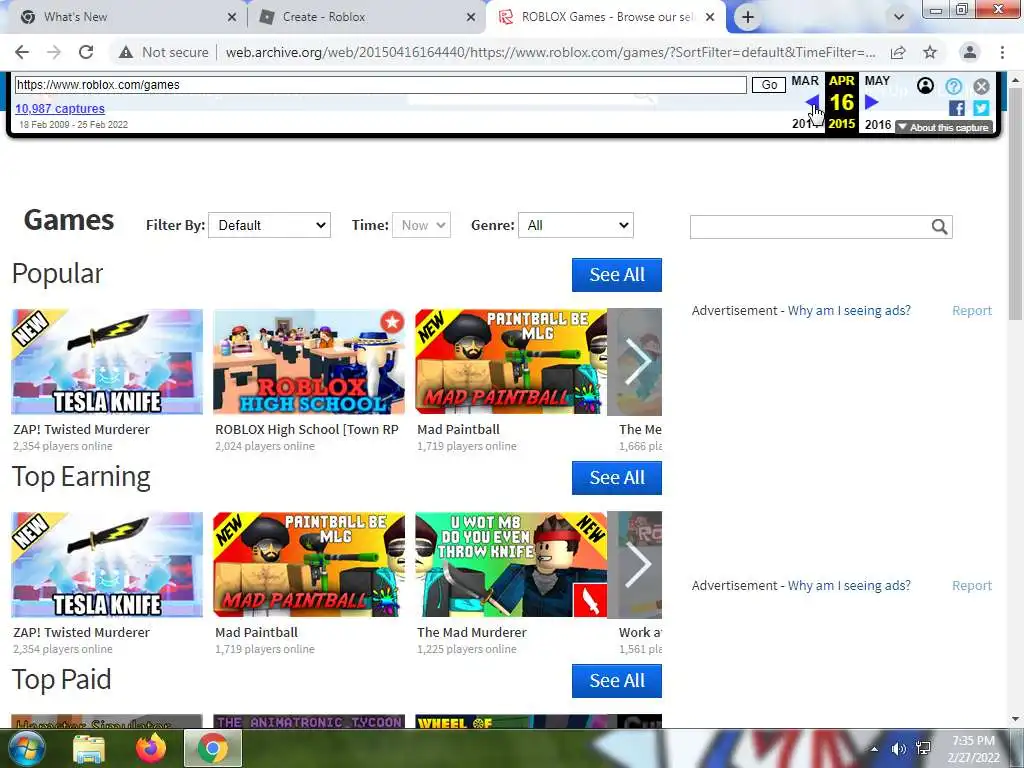Close the What's New tab
This screenshot has height=768, width=1024.
pos(232,17)
